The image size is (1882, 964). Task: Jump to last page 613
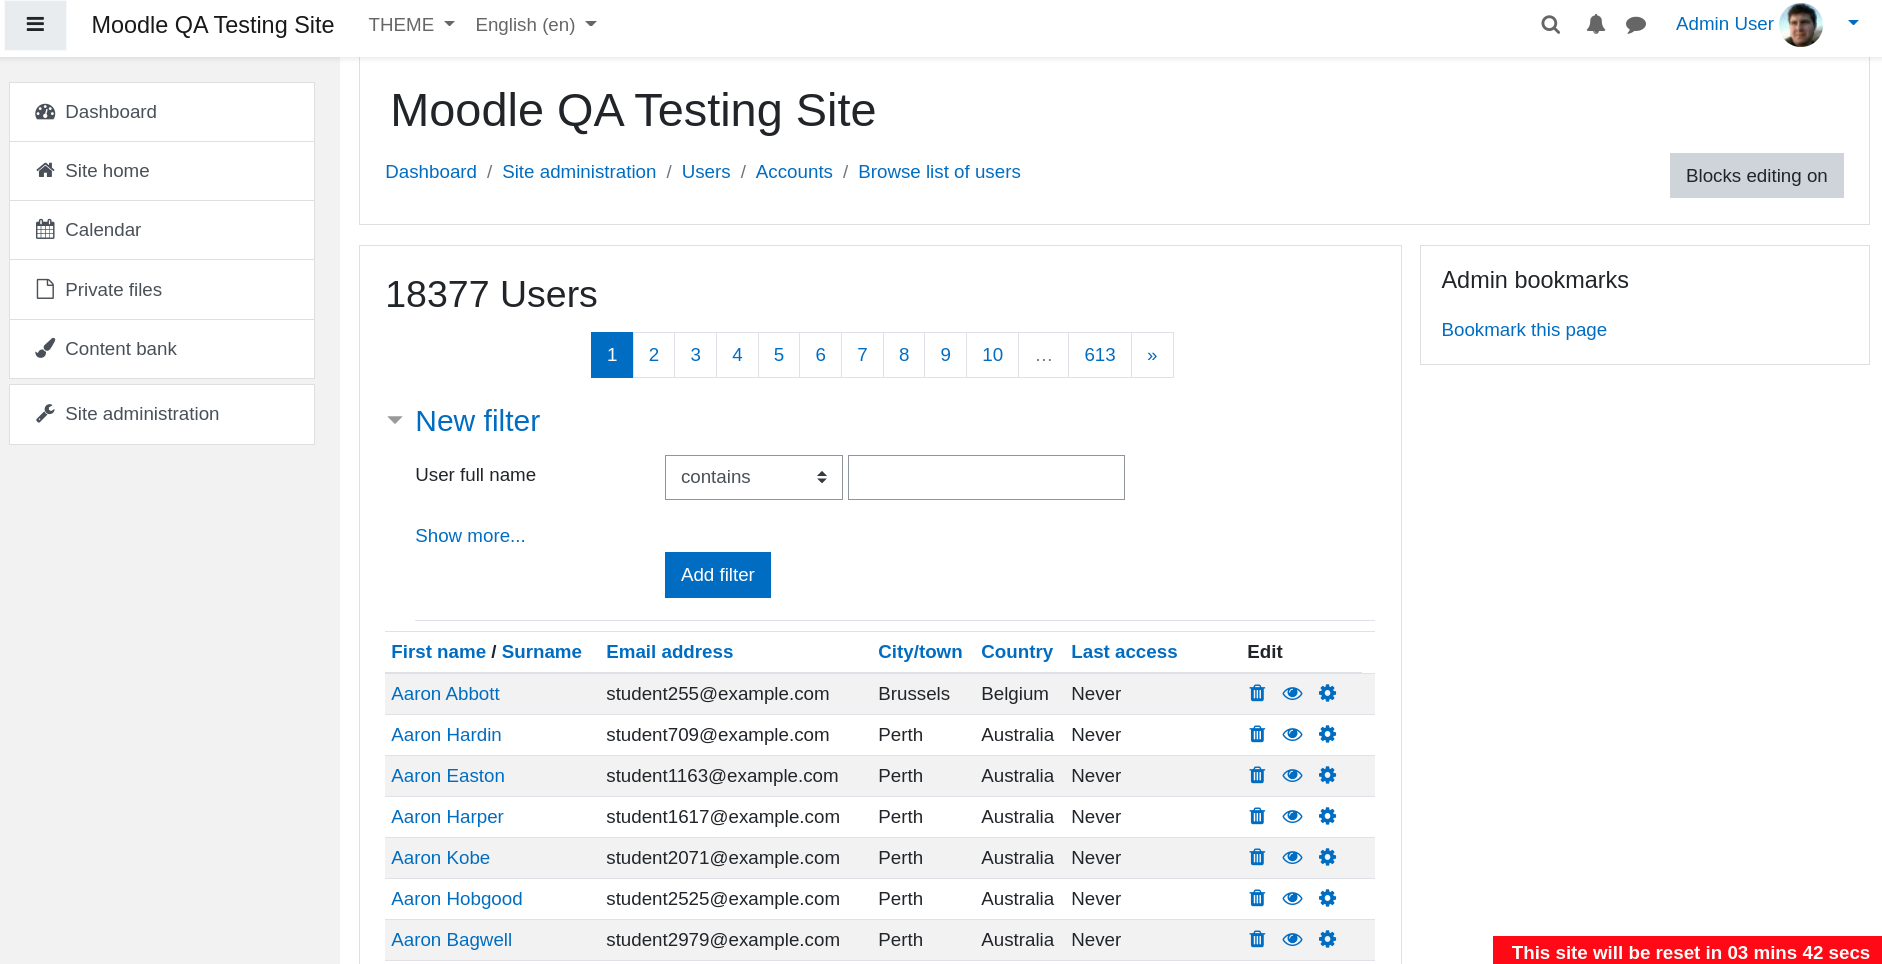[1100, 355]
